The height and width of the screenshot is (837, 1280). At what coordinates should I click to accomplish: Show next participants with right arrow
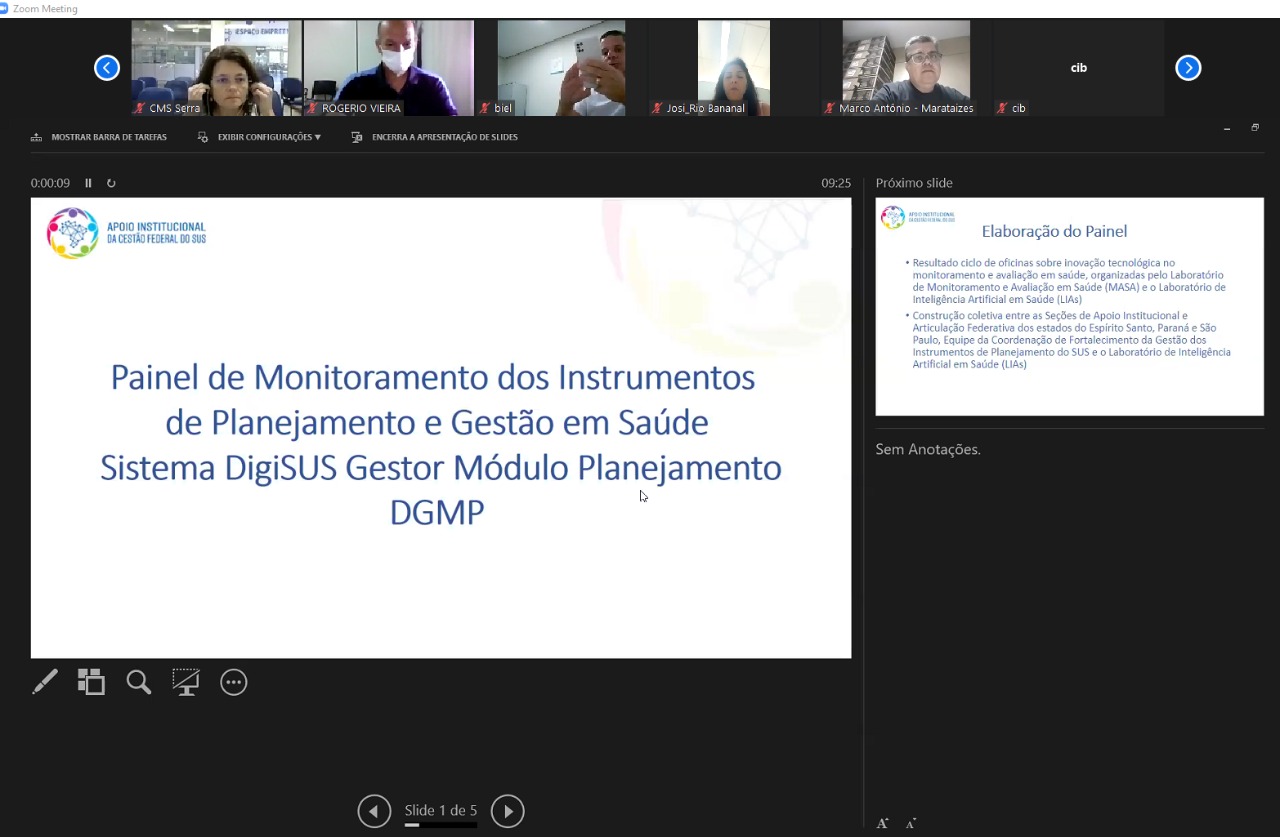(x=1188, y=68)
